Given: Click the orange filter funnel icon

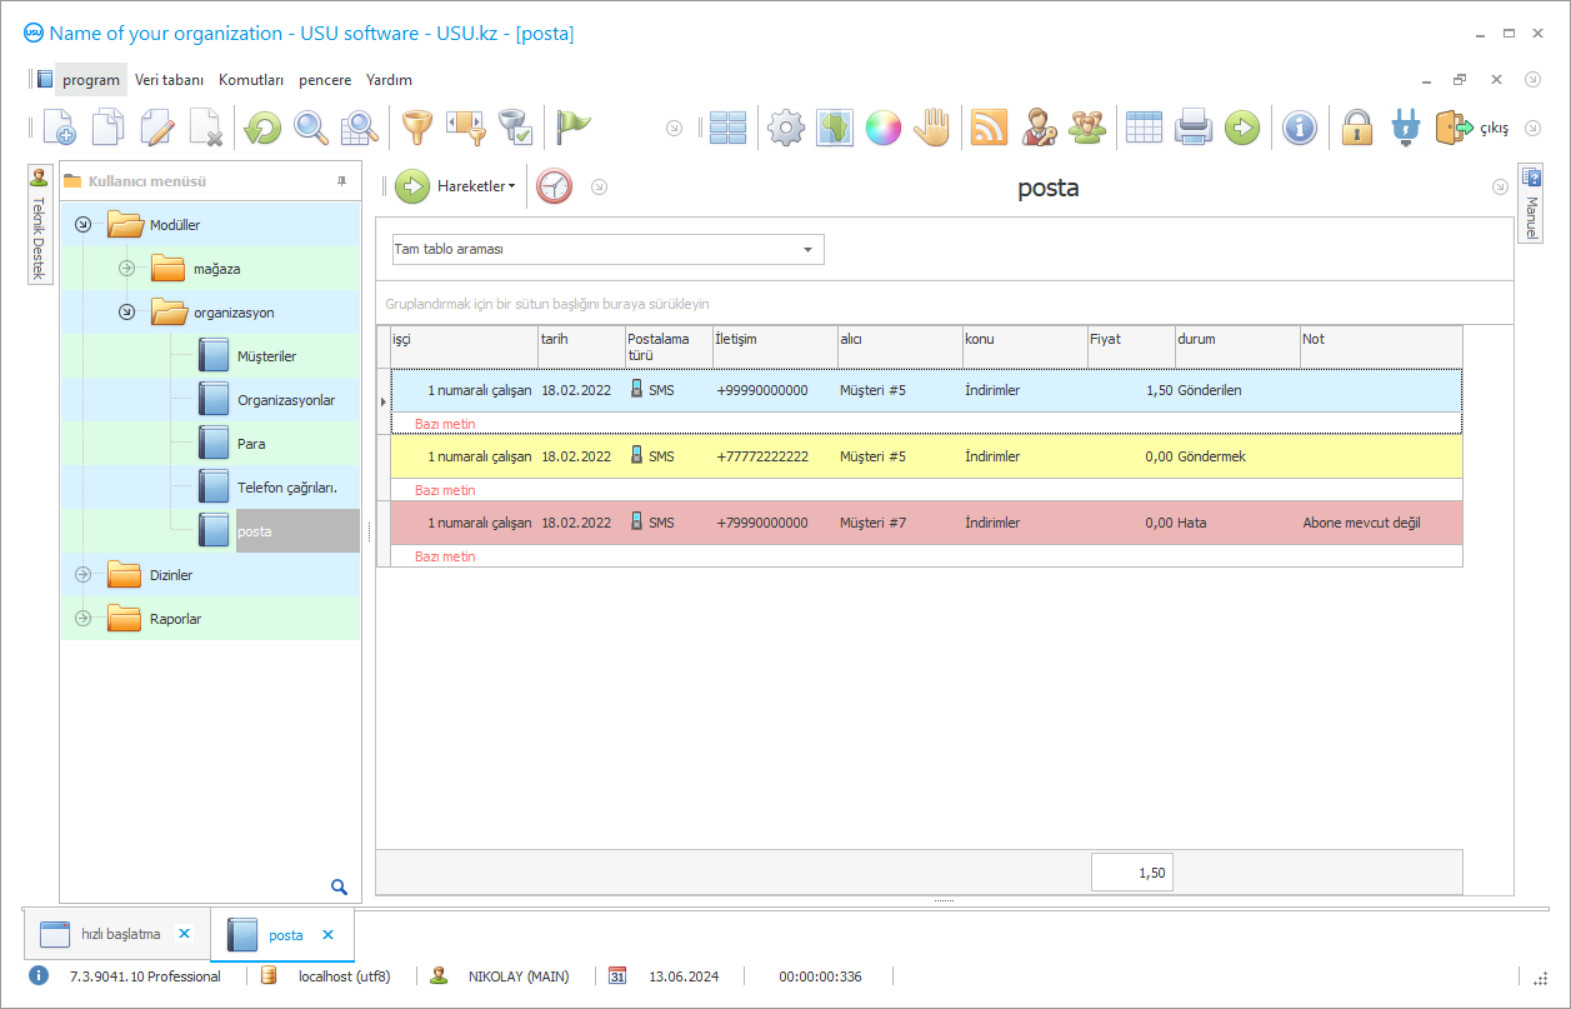Looking at the screenshot, I should coord(417,128).
